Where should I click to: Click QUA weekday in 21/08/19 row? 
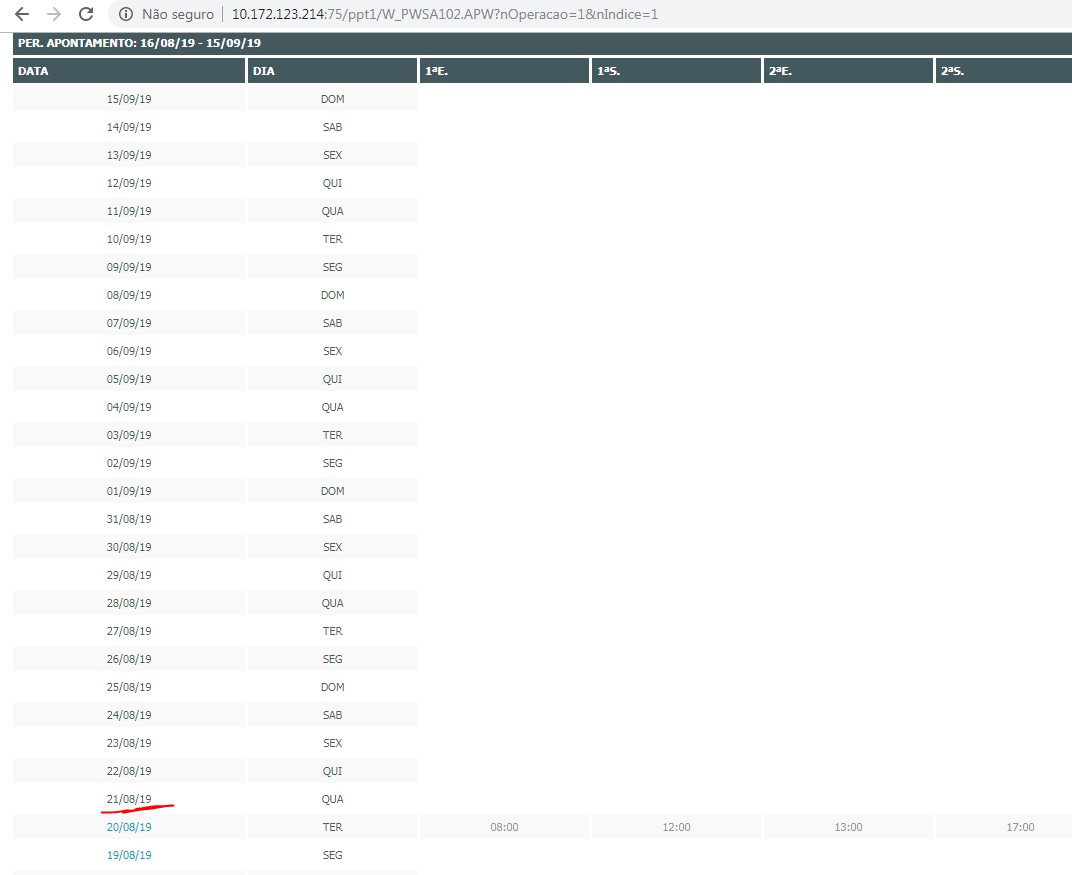(332, 799)
